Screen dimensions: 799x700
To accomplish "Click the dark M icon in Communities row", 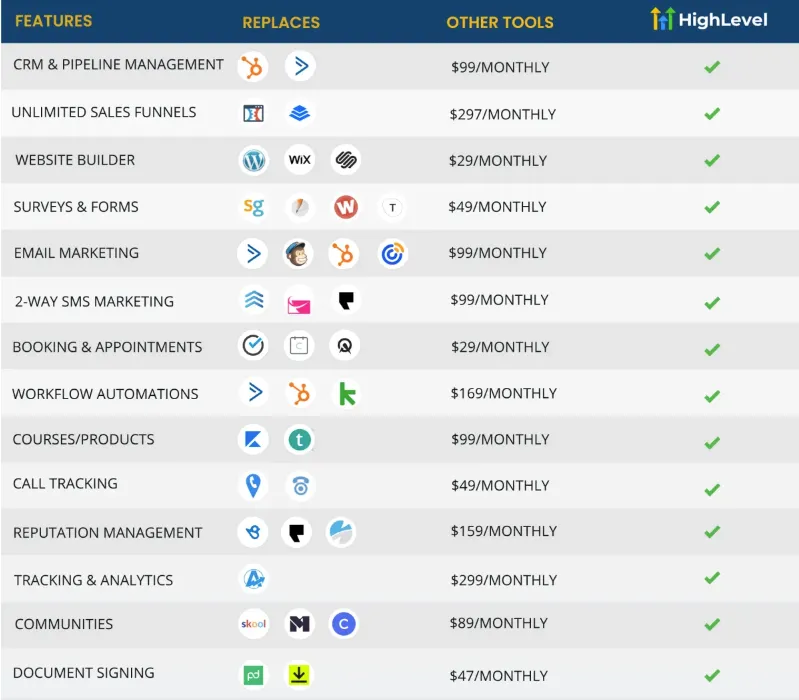I will (300, 624).
